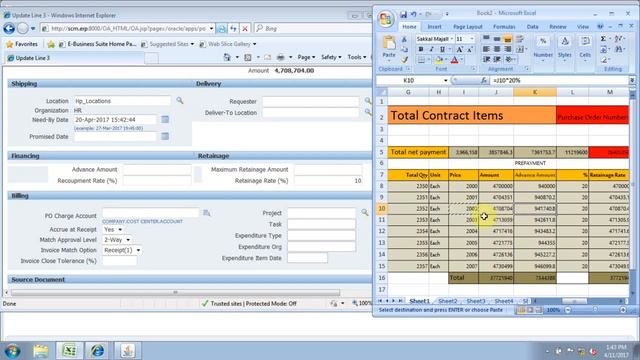Open Excel from the Windows taskbar
This screenshot has height=360, width=640.
coord(69,351)
